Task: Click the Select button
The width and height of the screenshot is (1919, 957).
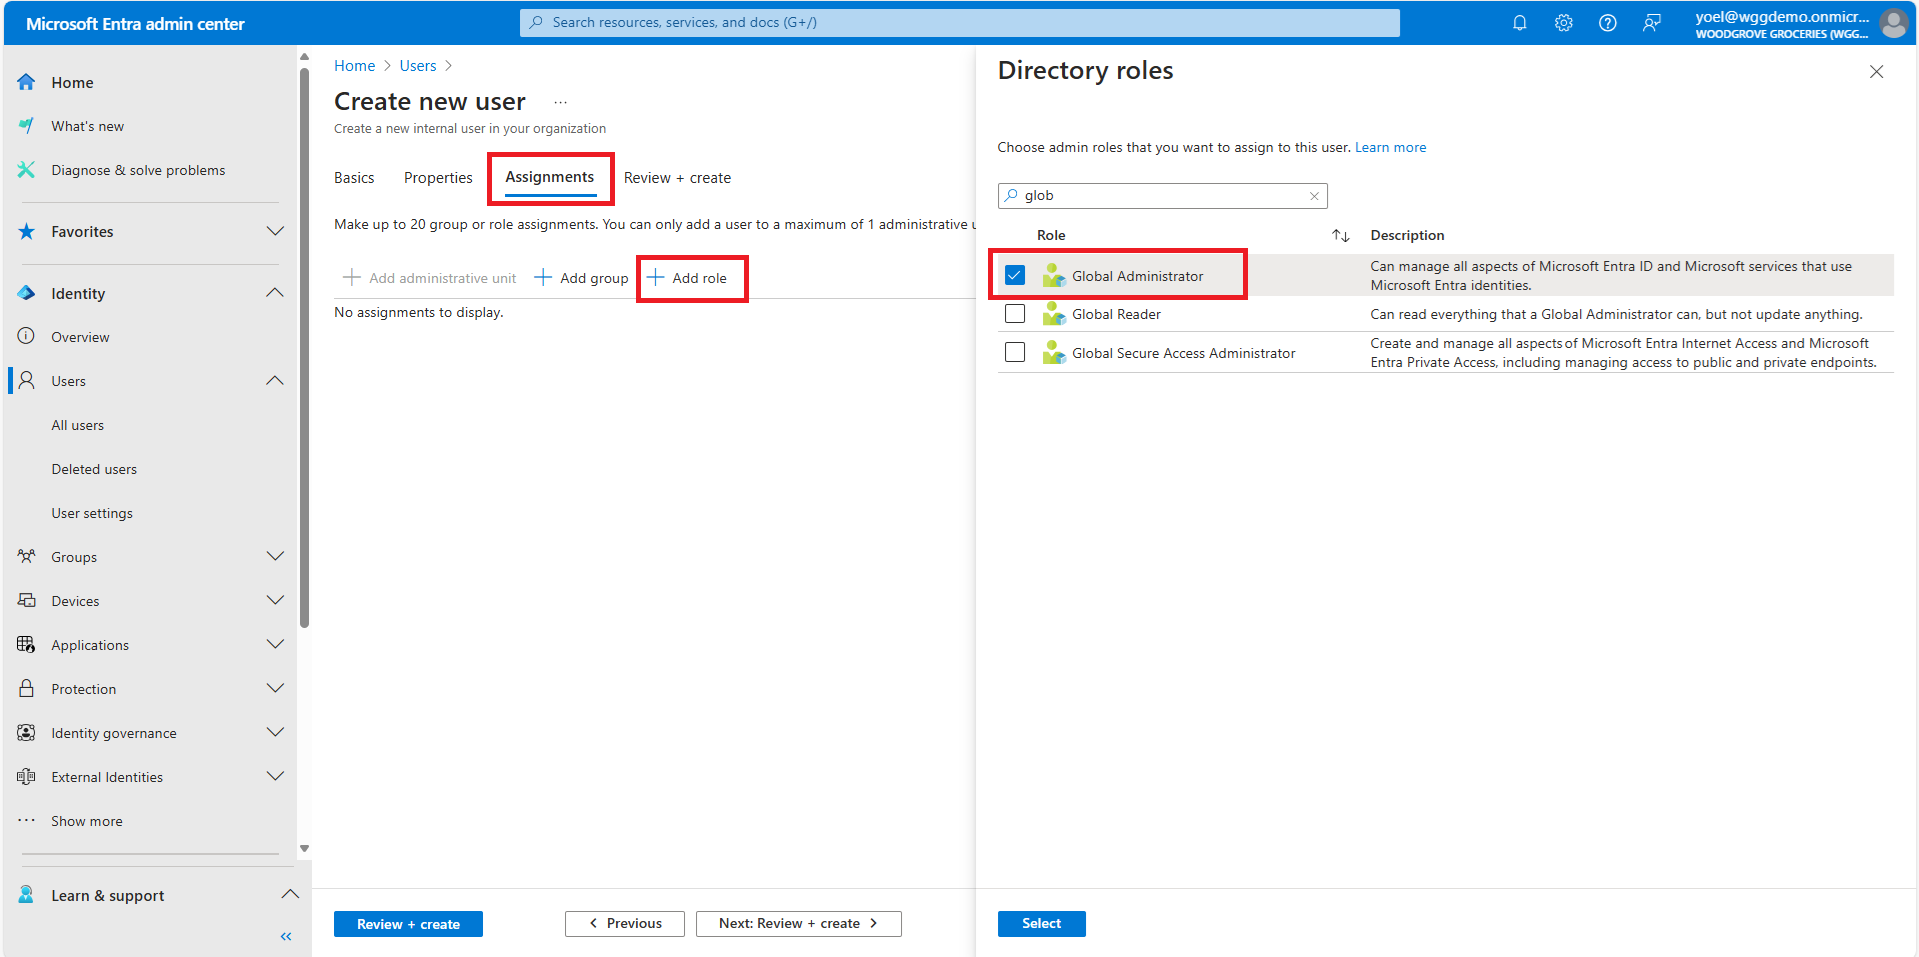Action: point(1041,923)
